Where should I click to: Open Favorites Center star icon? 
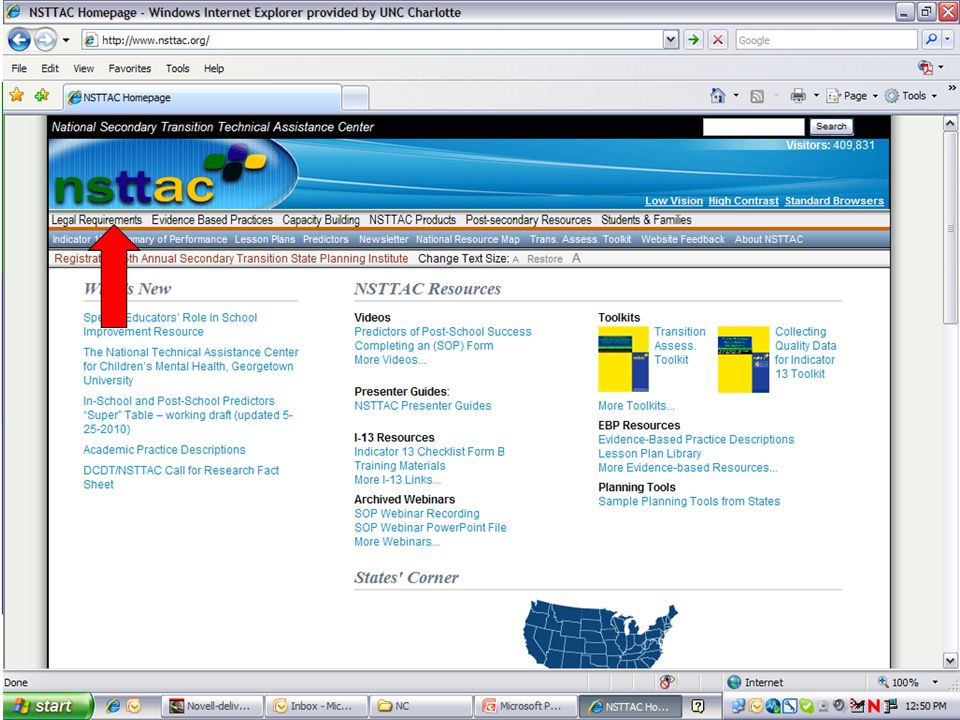[x=17, y=96]
